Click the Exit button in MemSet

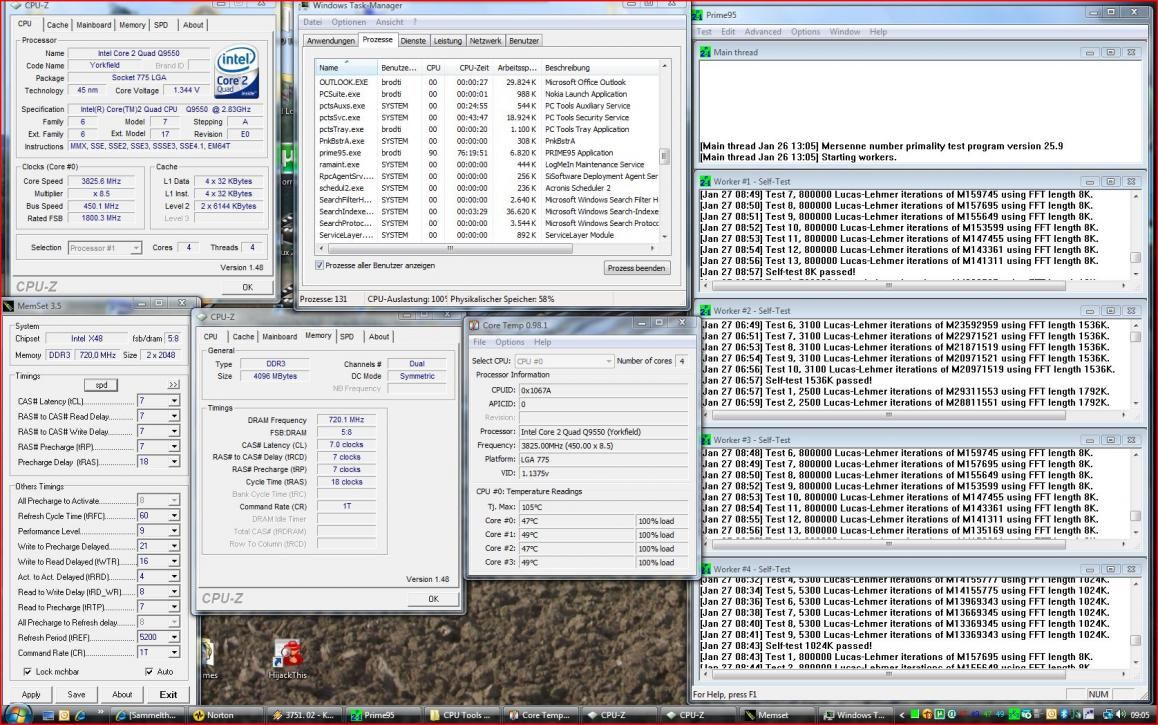click(x=168, y=695)
